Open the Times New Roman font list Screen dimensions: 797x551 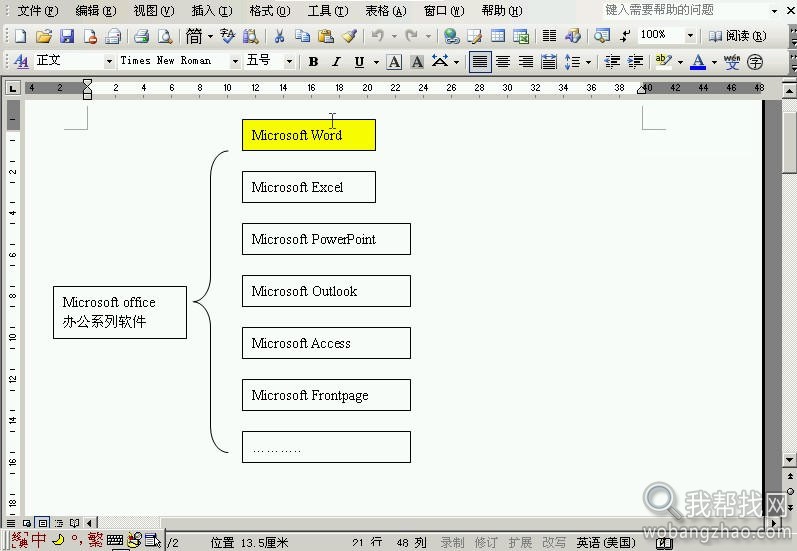point(235,62)
